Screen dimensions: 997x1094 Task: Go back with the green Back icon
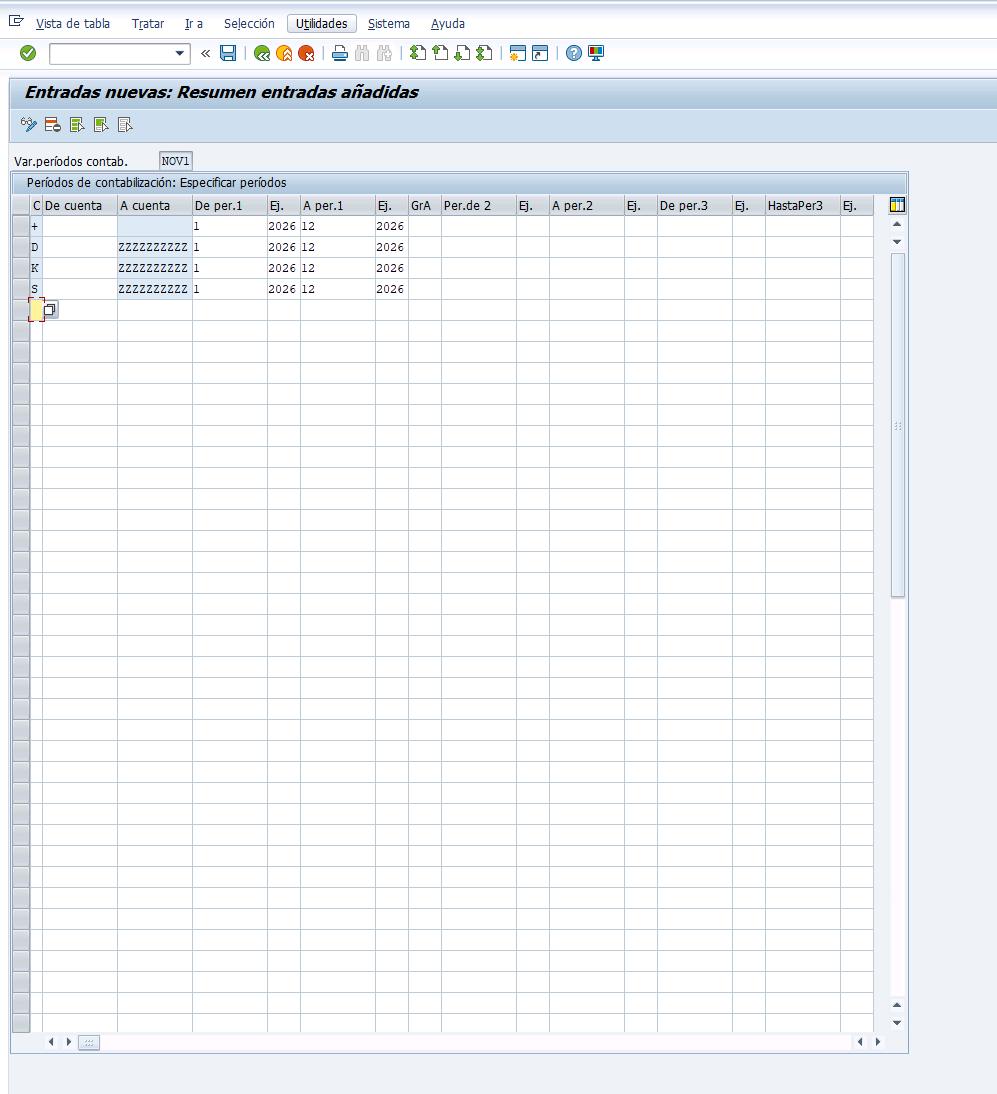coord(262,53)
